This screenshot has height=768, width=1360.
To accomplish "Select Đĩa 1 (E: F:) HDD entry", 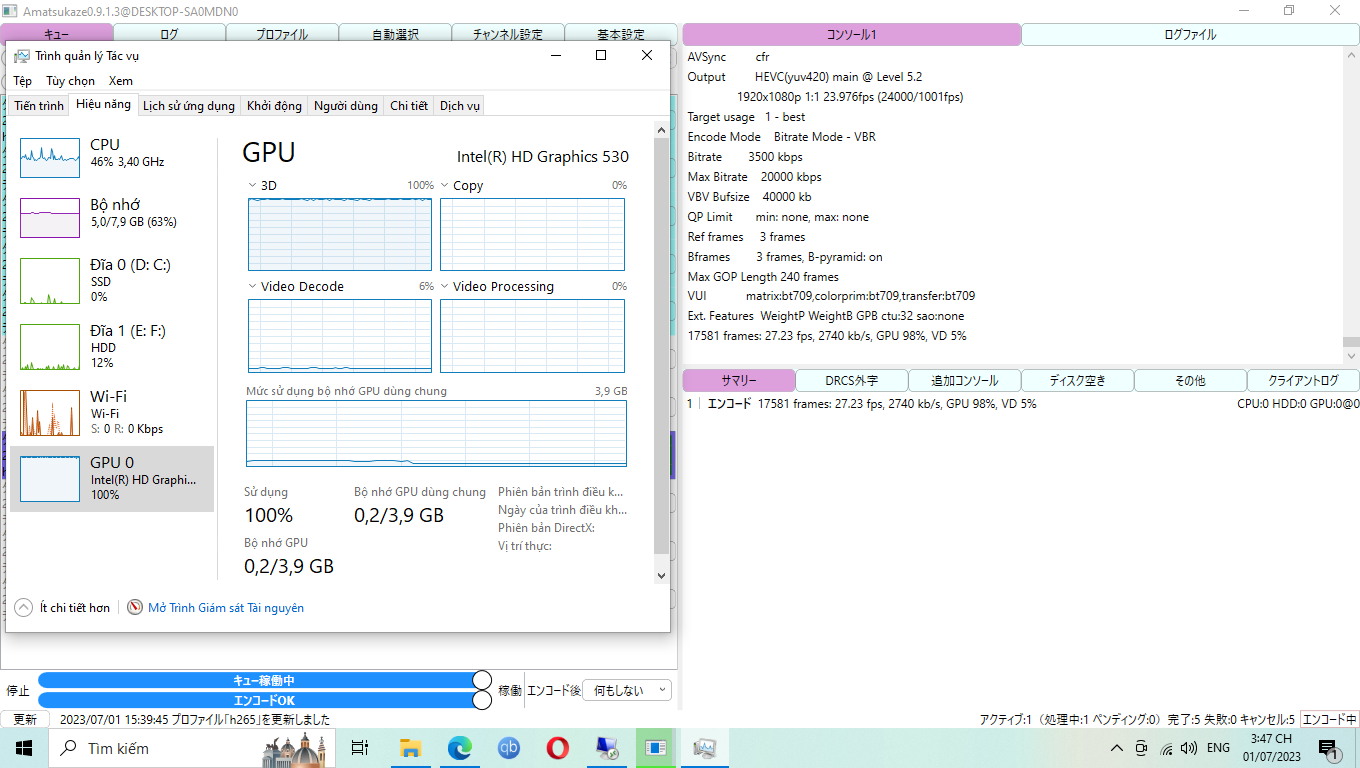I will coord(112,346).
